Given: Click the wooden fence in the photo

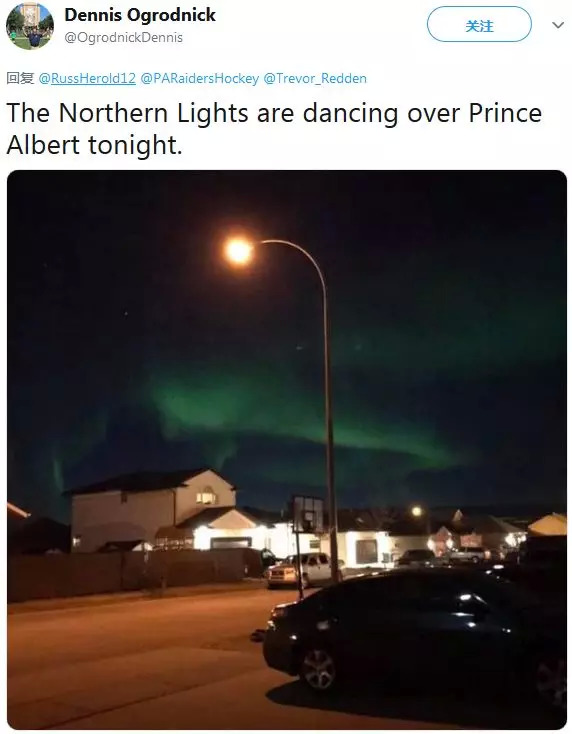Looking at the screenshot, I should (133, 573).
